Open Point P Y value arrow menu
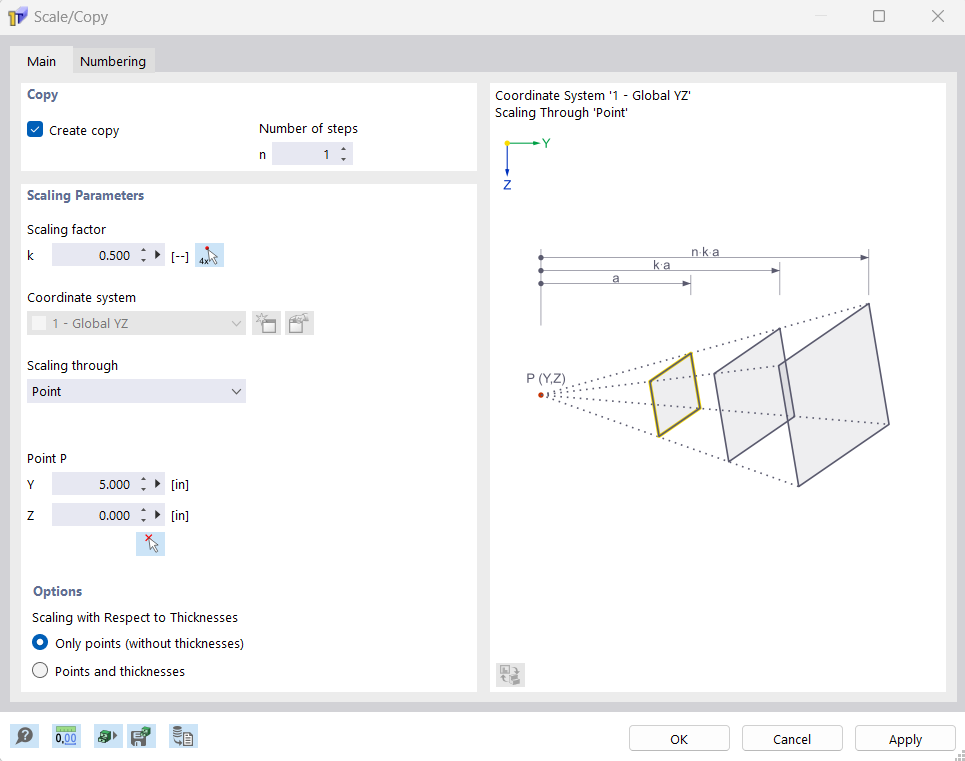The height and width of the screenshot is (761, 965). tap(158, 484)
